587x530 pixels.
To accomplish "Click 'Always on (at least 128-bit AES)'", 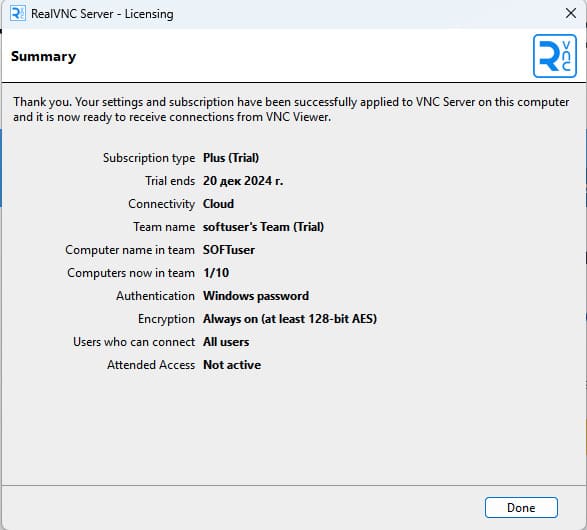I will tap(290, 319).
